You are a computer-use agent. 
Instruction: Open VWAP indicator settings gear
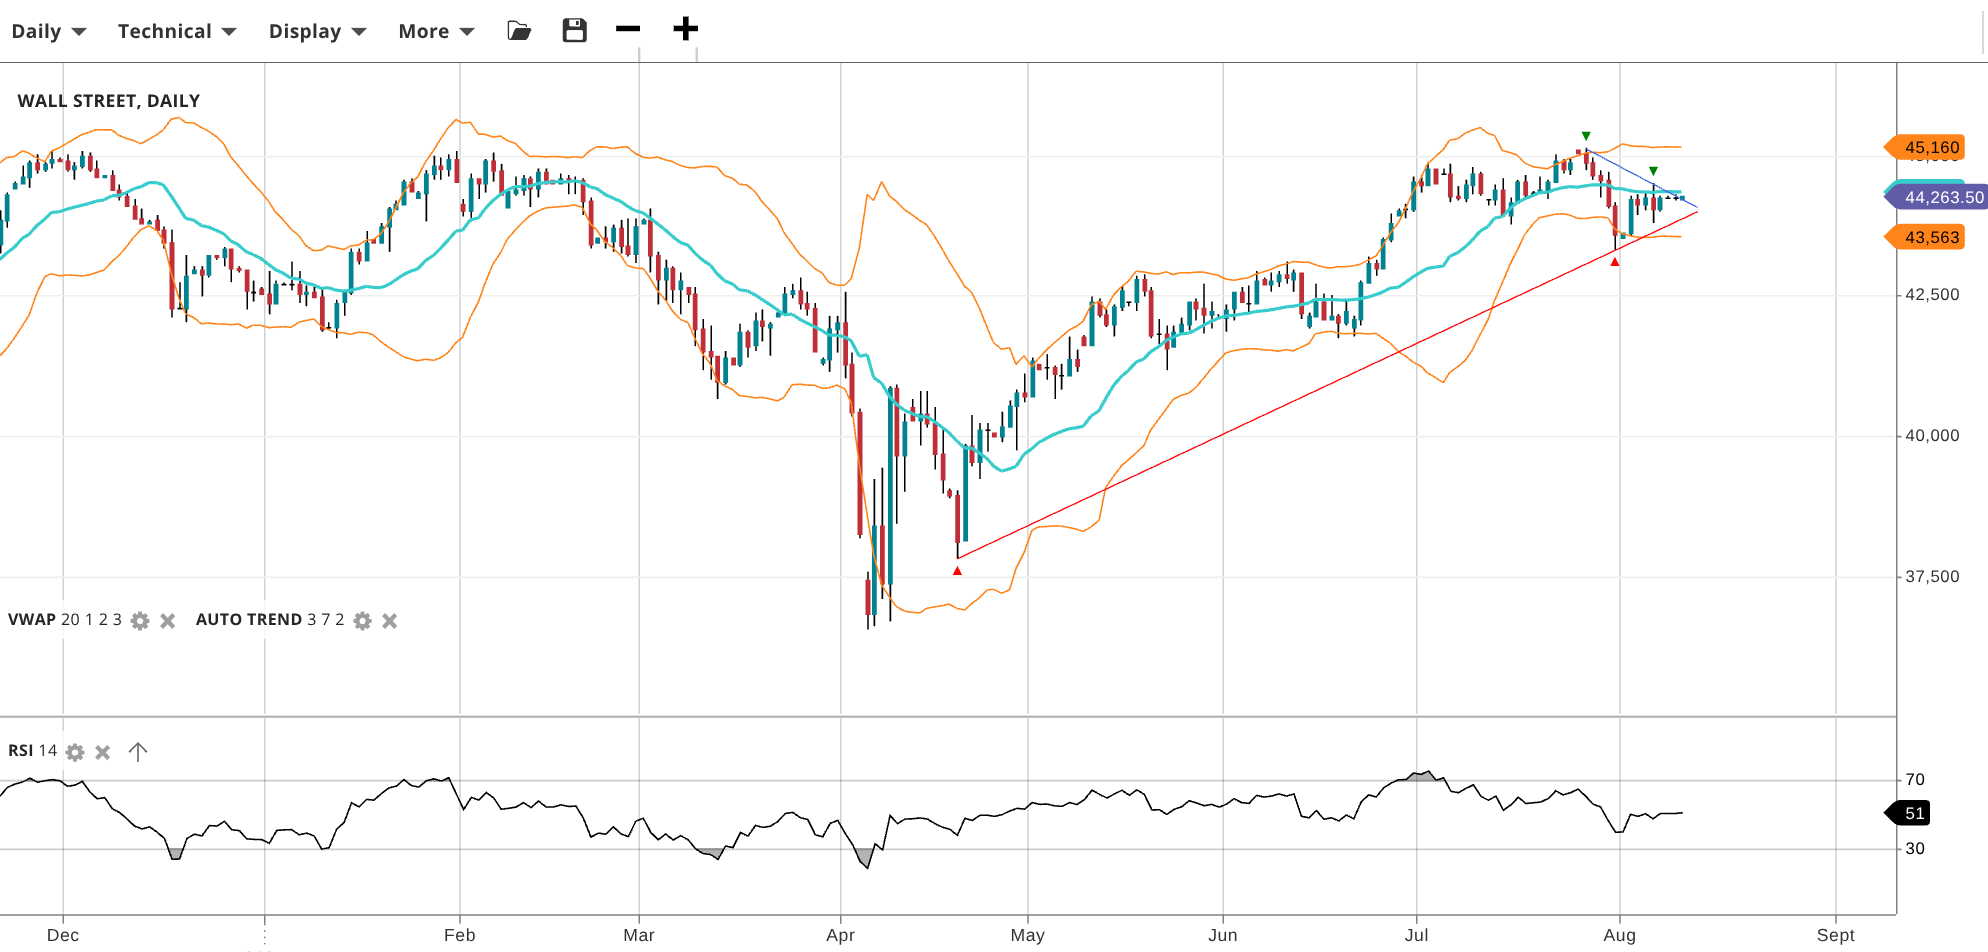point(140,621)
